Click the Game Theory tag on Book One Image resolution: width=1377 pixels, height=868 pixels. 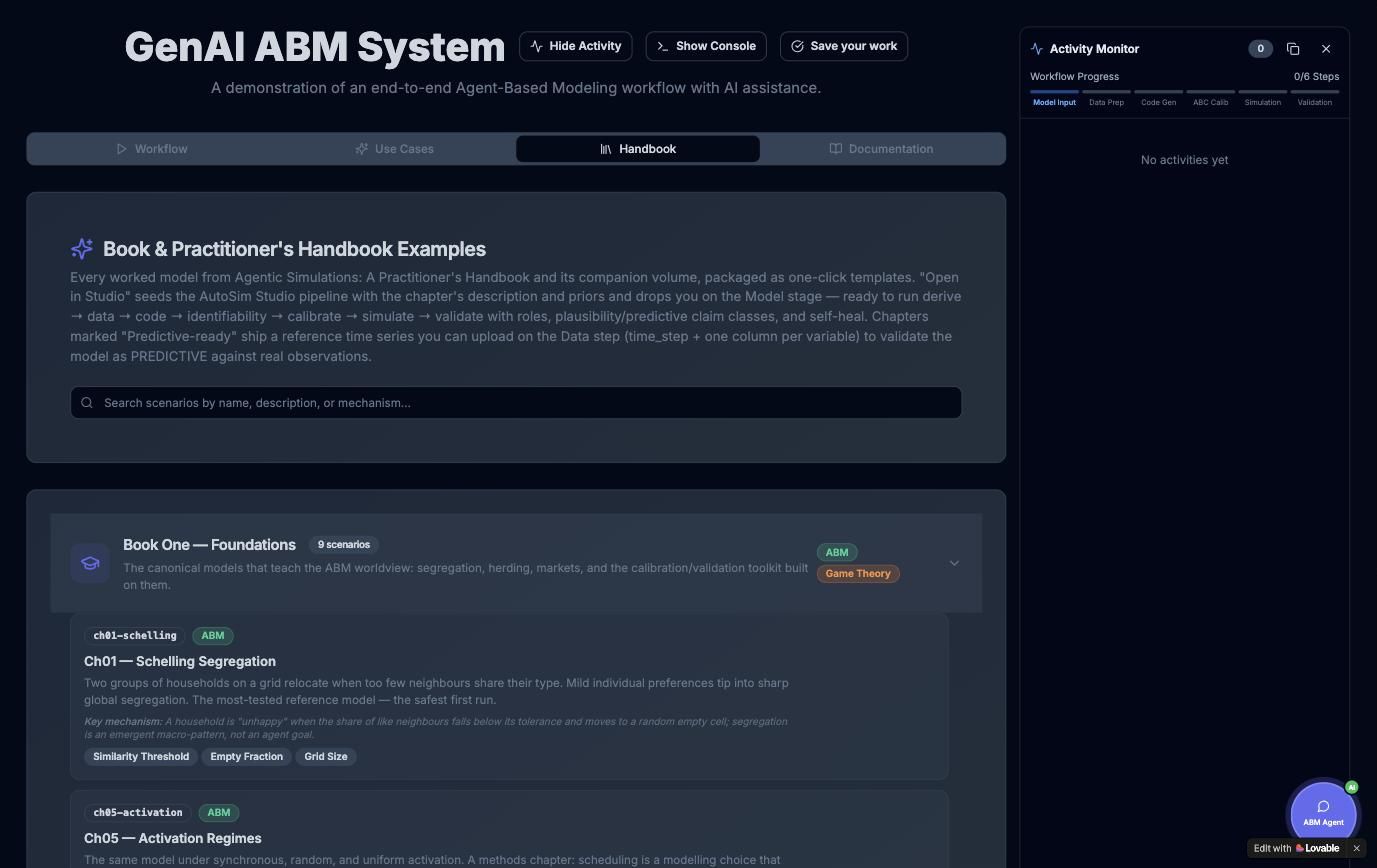pyautogui.click(x=858, y=574)
